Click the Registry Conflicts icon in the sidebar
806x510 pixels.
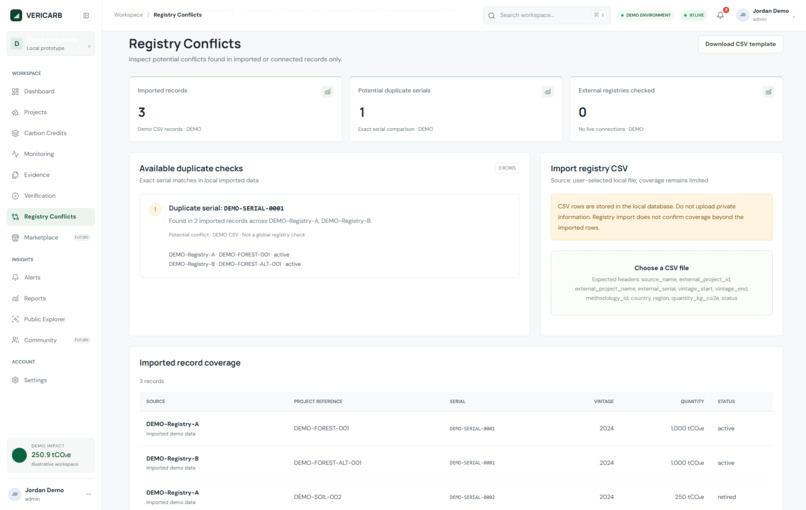(x=15, y=216)
